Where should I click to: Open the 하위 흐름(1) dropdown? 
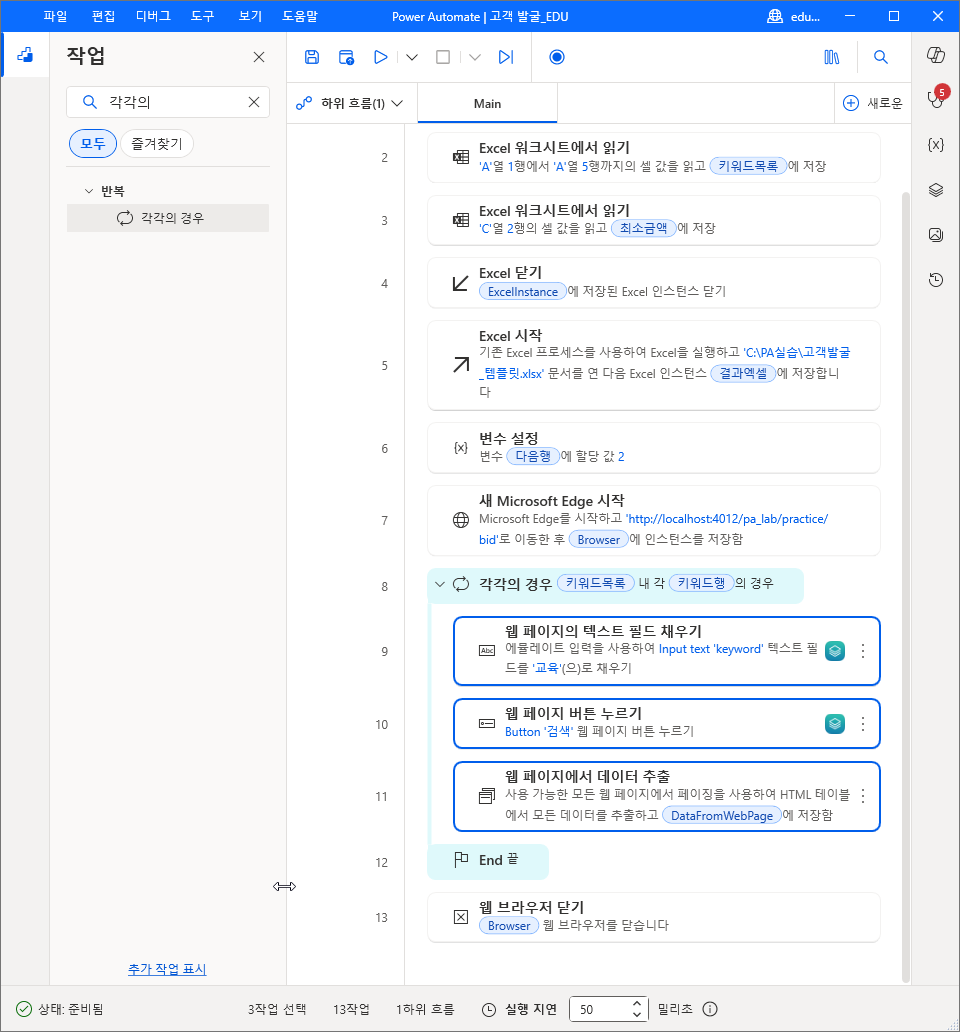350,103
